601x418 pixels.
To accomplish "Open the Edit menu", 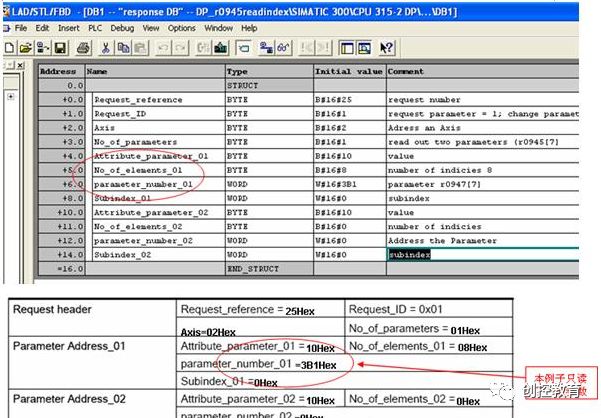I will click(x=42, y=28).
